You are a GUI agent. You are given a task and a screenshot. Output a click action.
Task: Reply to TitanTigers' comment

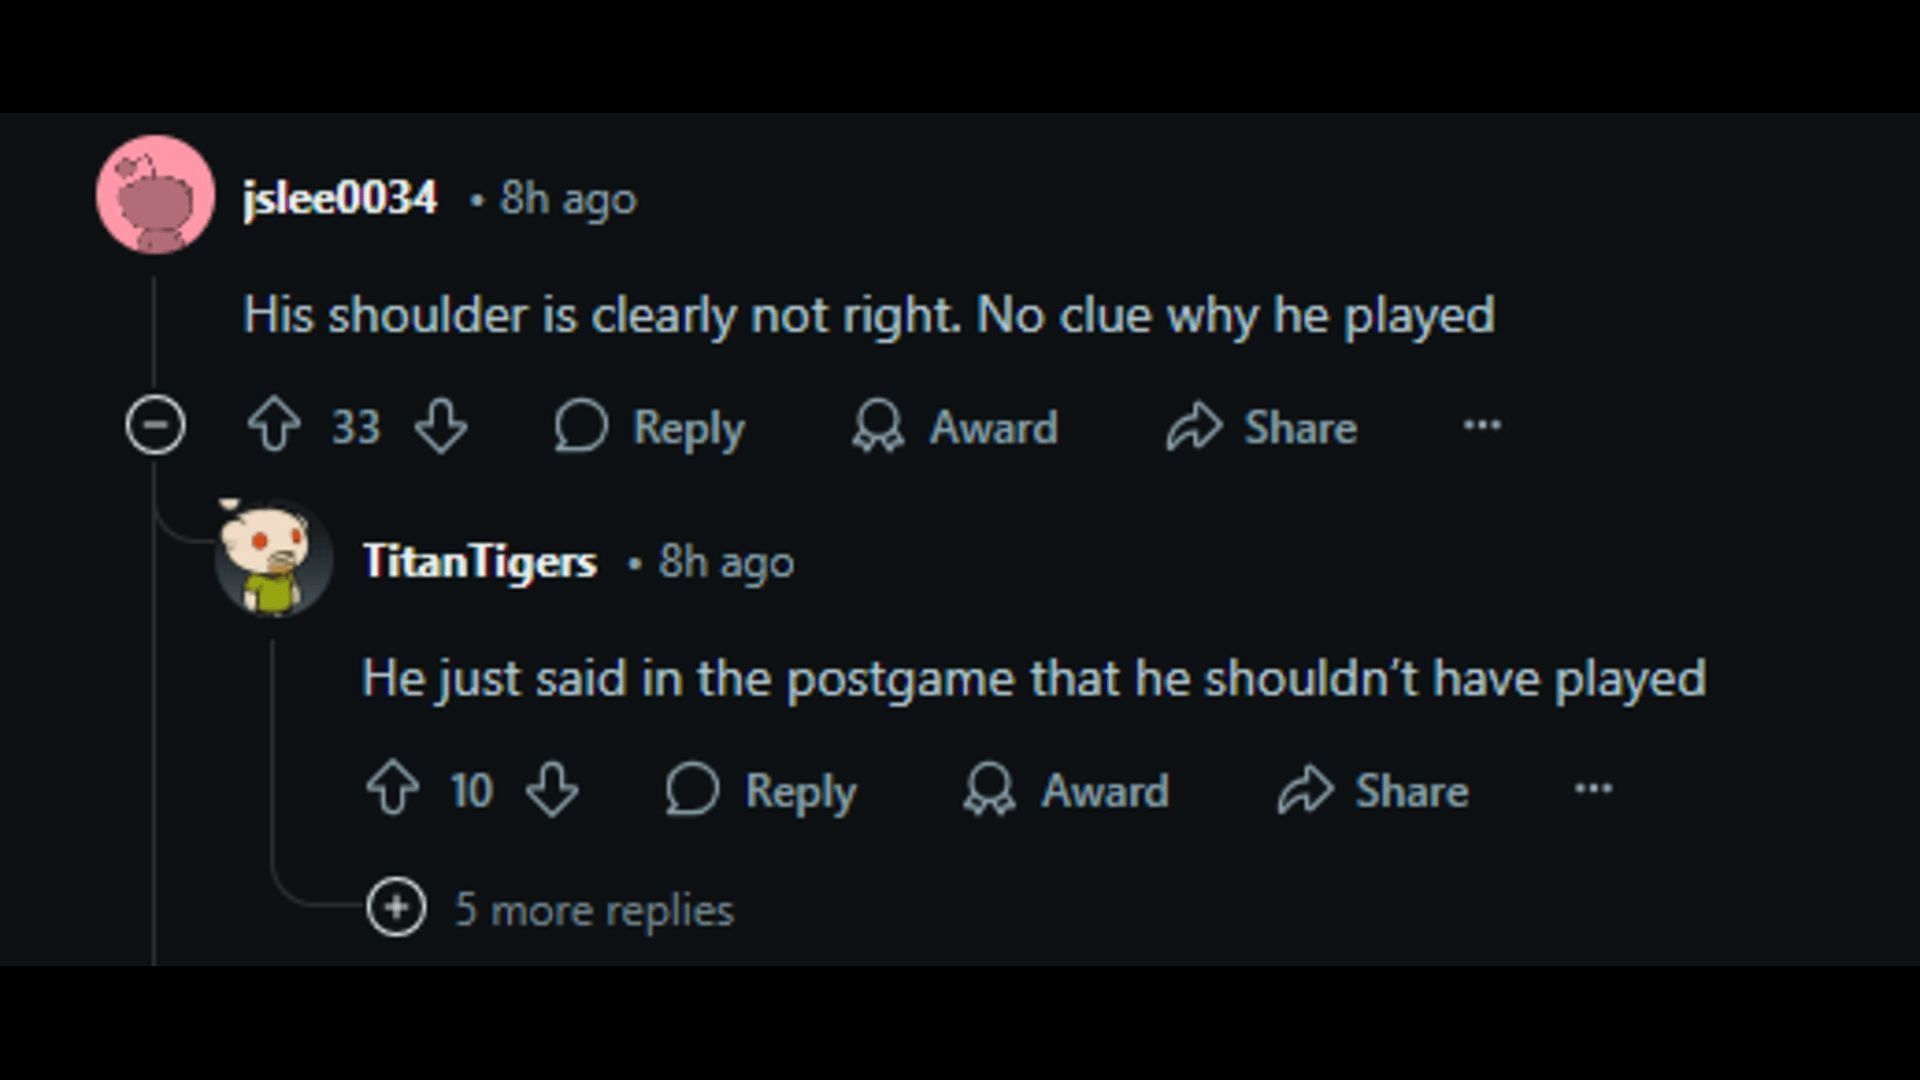762,790
